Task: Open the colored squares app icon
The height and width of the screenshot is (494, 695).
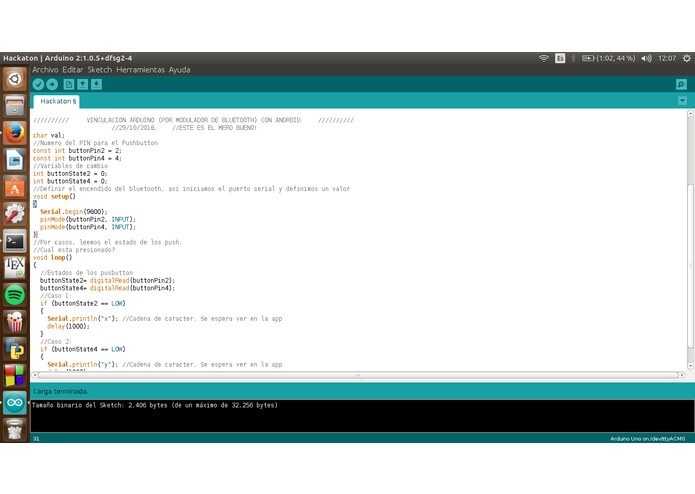Action: coord(15,376)
